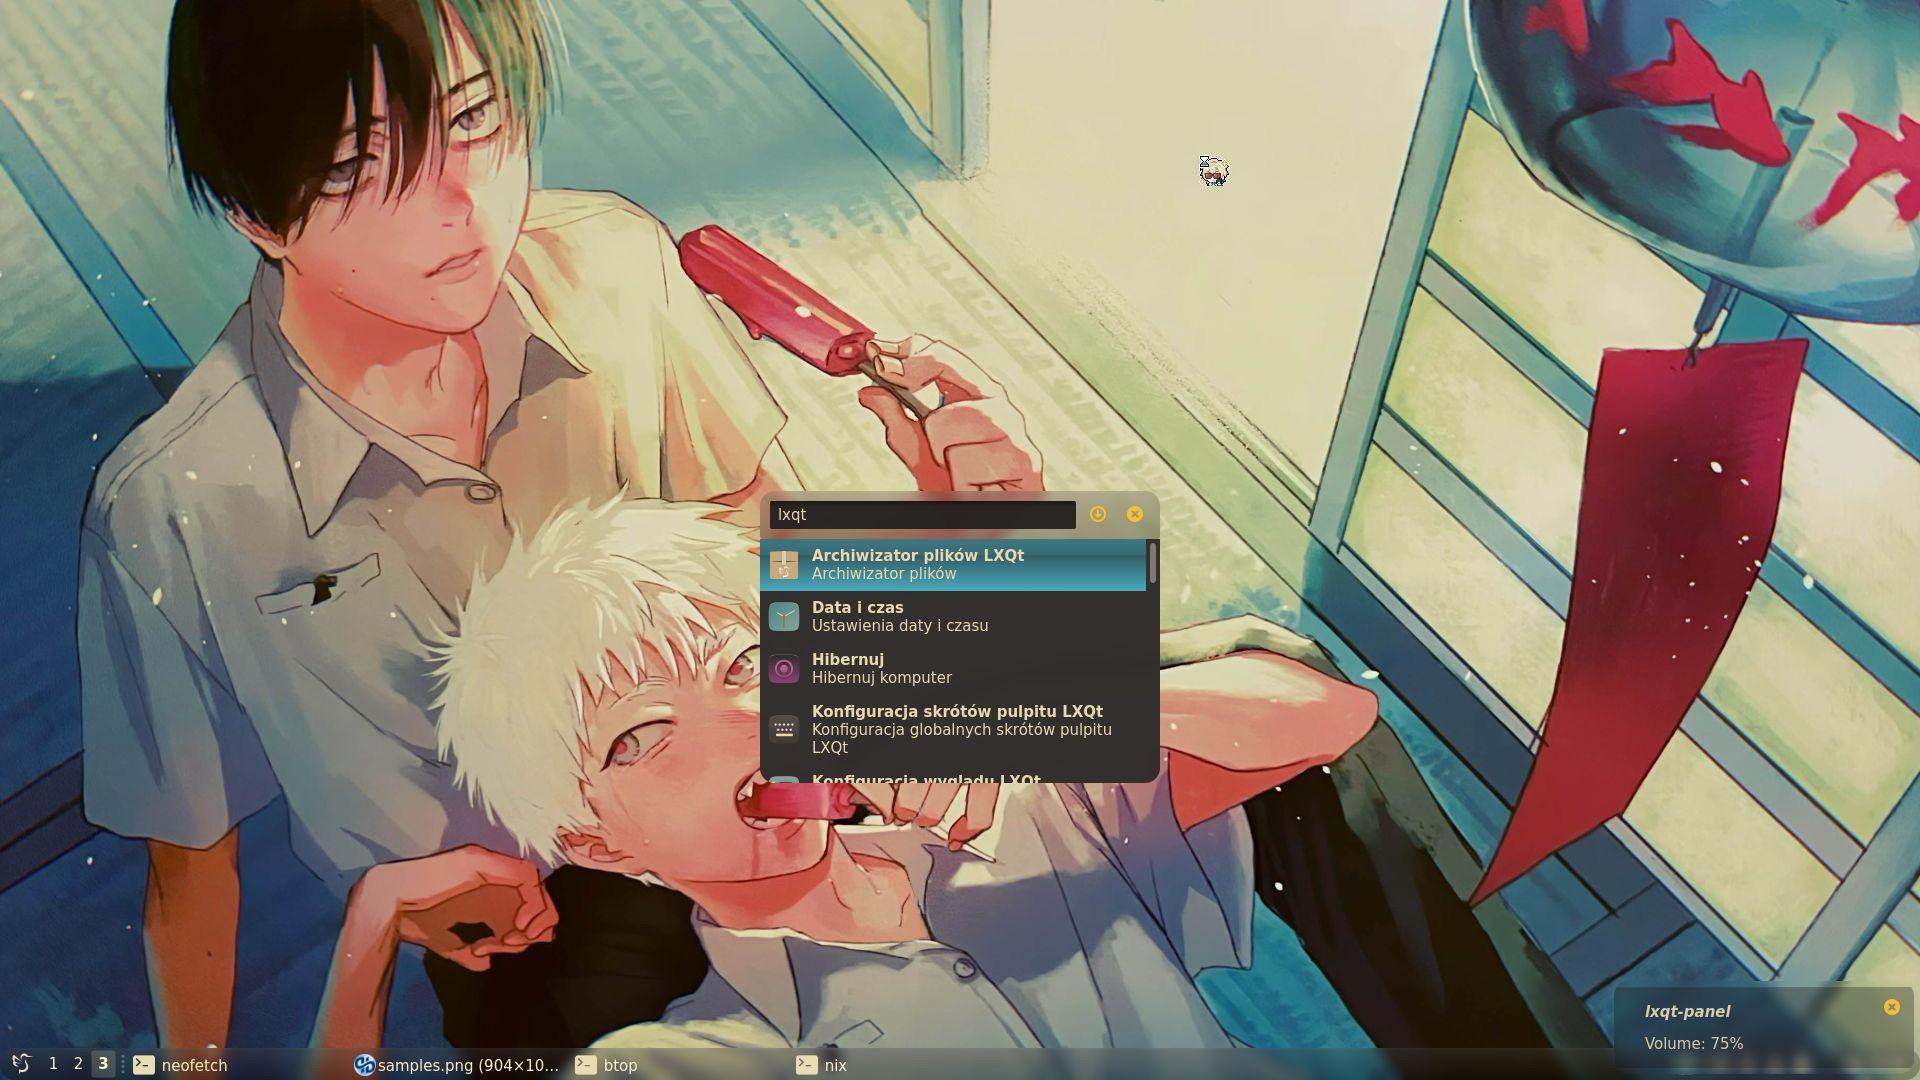The height and width of the screenshot is (1080, 1920).
Task: Click the Data i czas clock icon
Action: click(784, 616)
